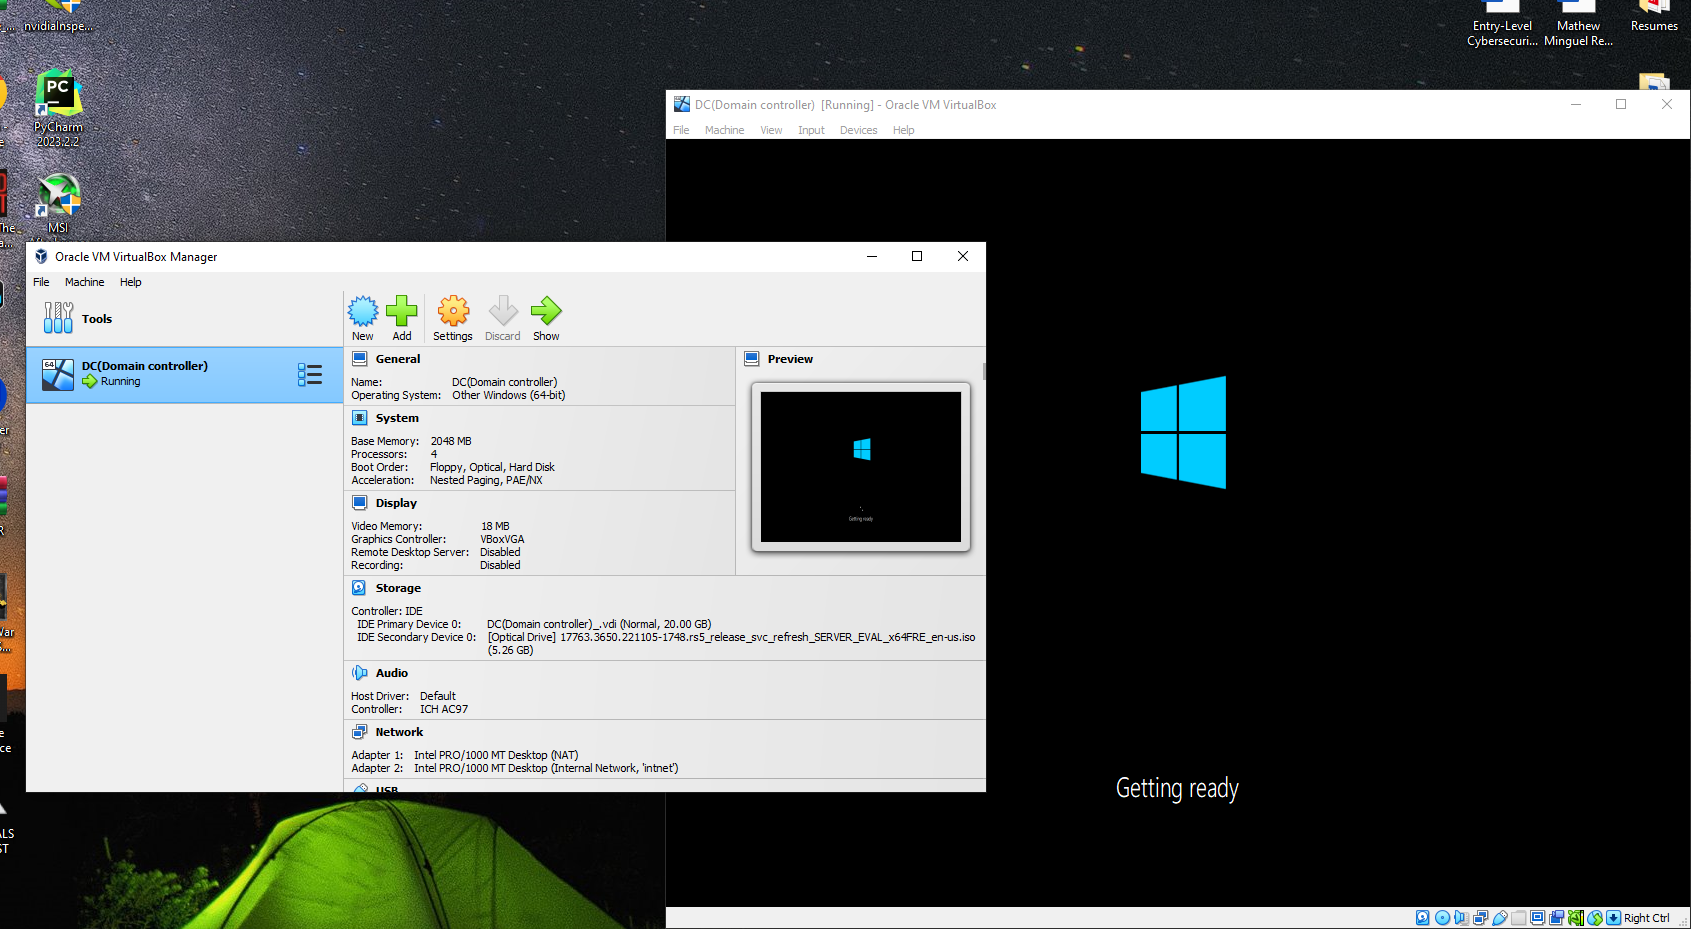Click the System section header
The width and height of the screenshot is (1691, 929).
397,418
